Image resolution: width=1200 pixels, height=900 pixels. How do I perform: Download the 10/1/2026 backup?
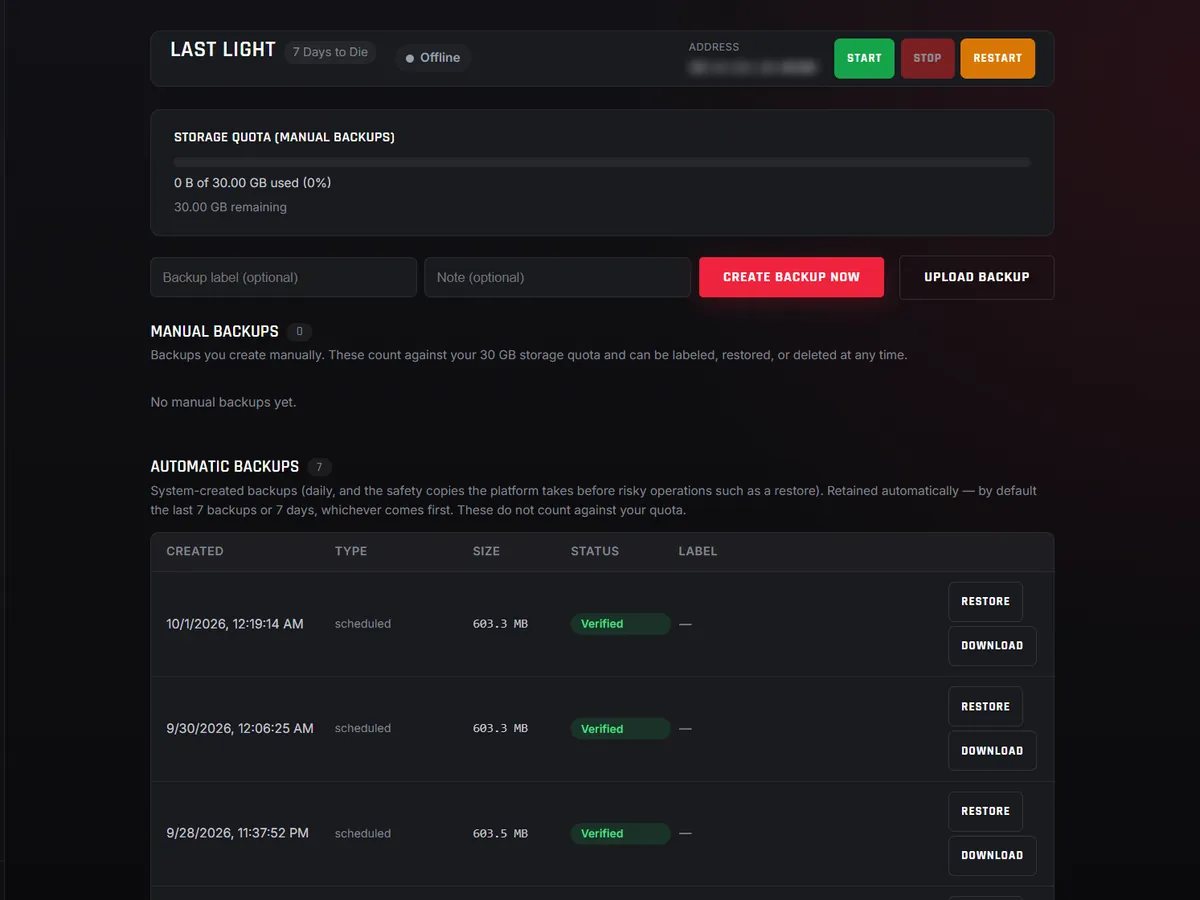pos(992,646)
